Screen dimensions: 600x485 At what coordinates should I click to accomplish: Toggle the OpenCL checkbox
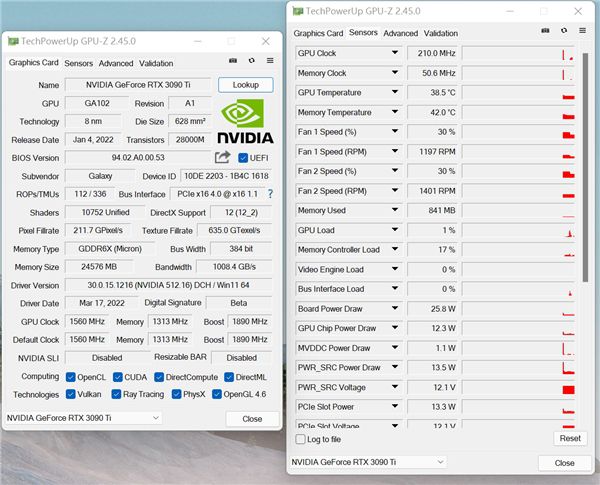[x=70, y=377]
